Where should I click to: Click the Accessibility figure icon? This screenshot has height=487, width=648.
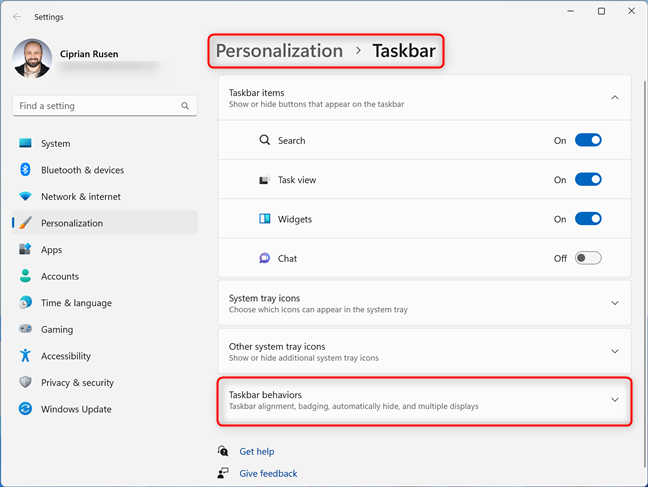(25, 356)
